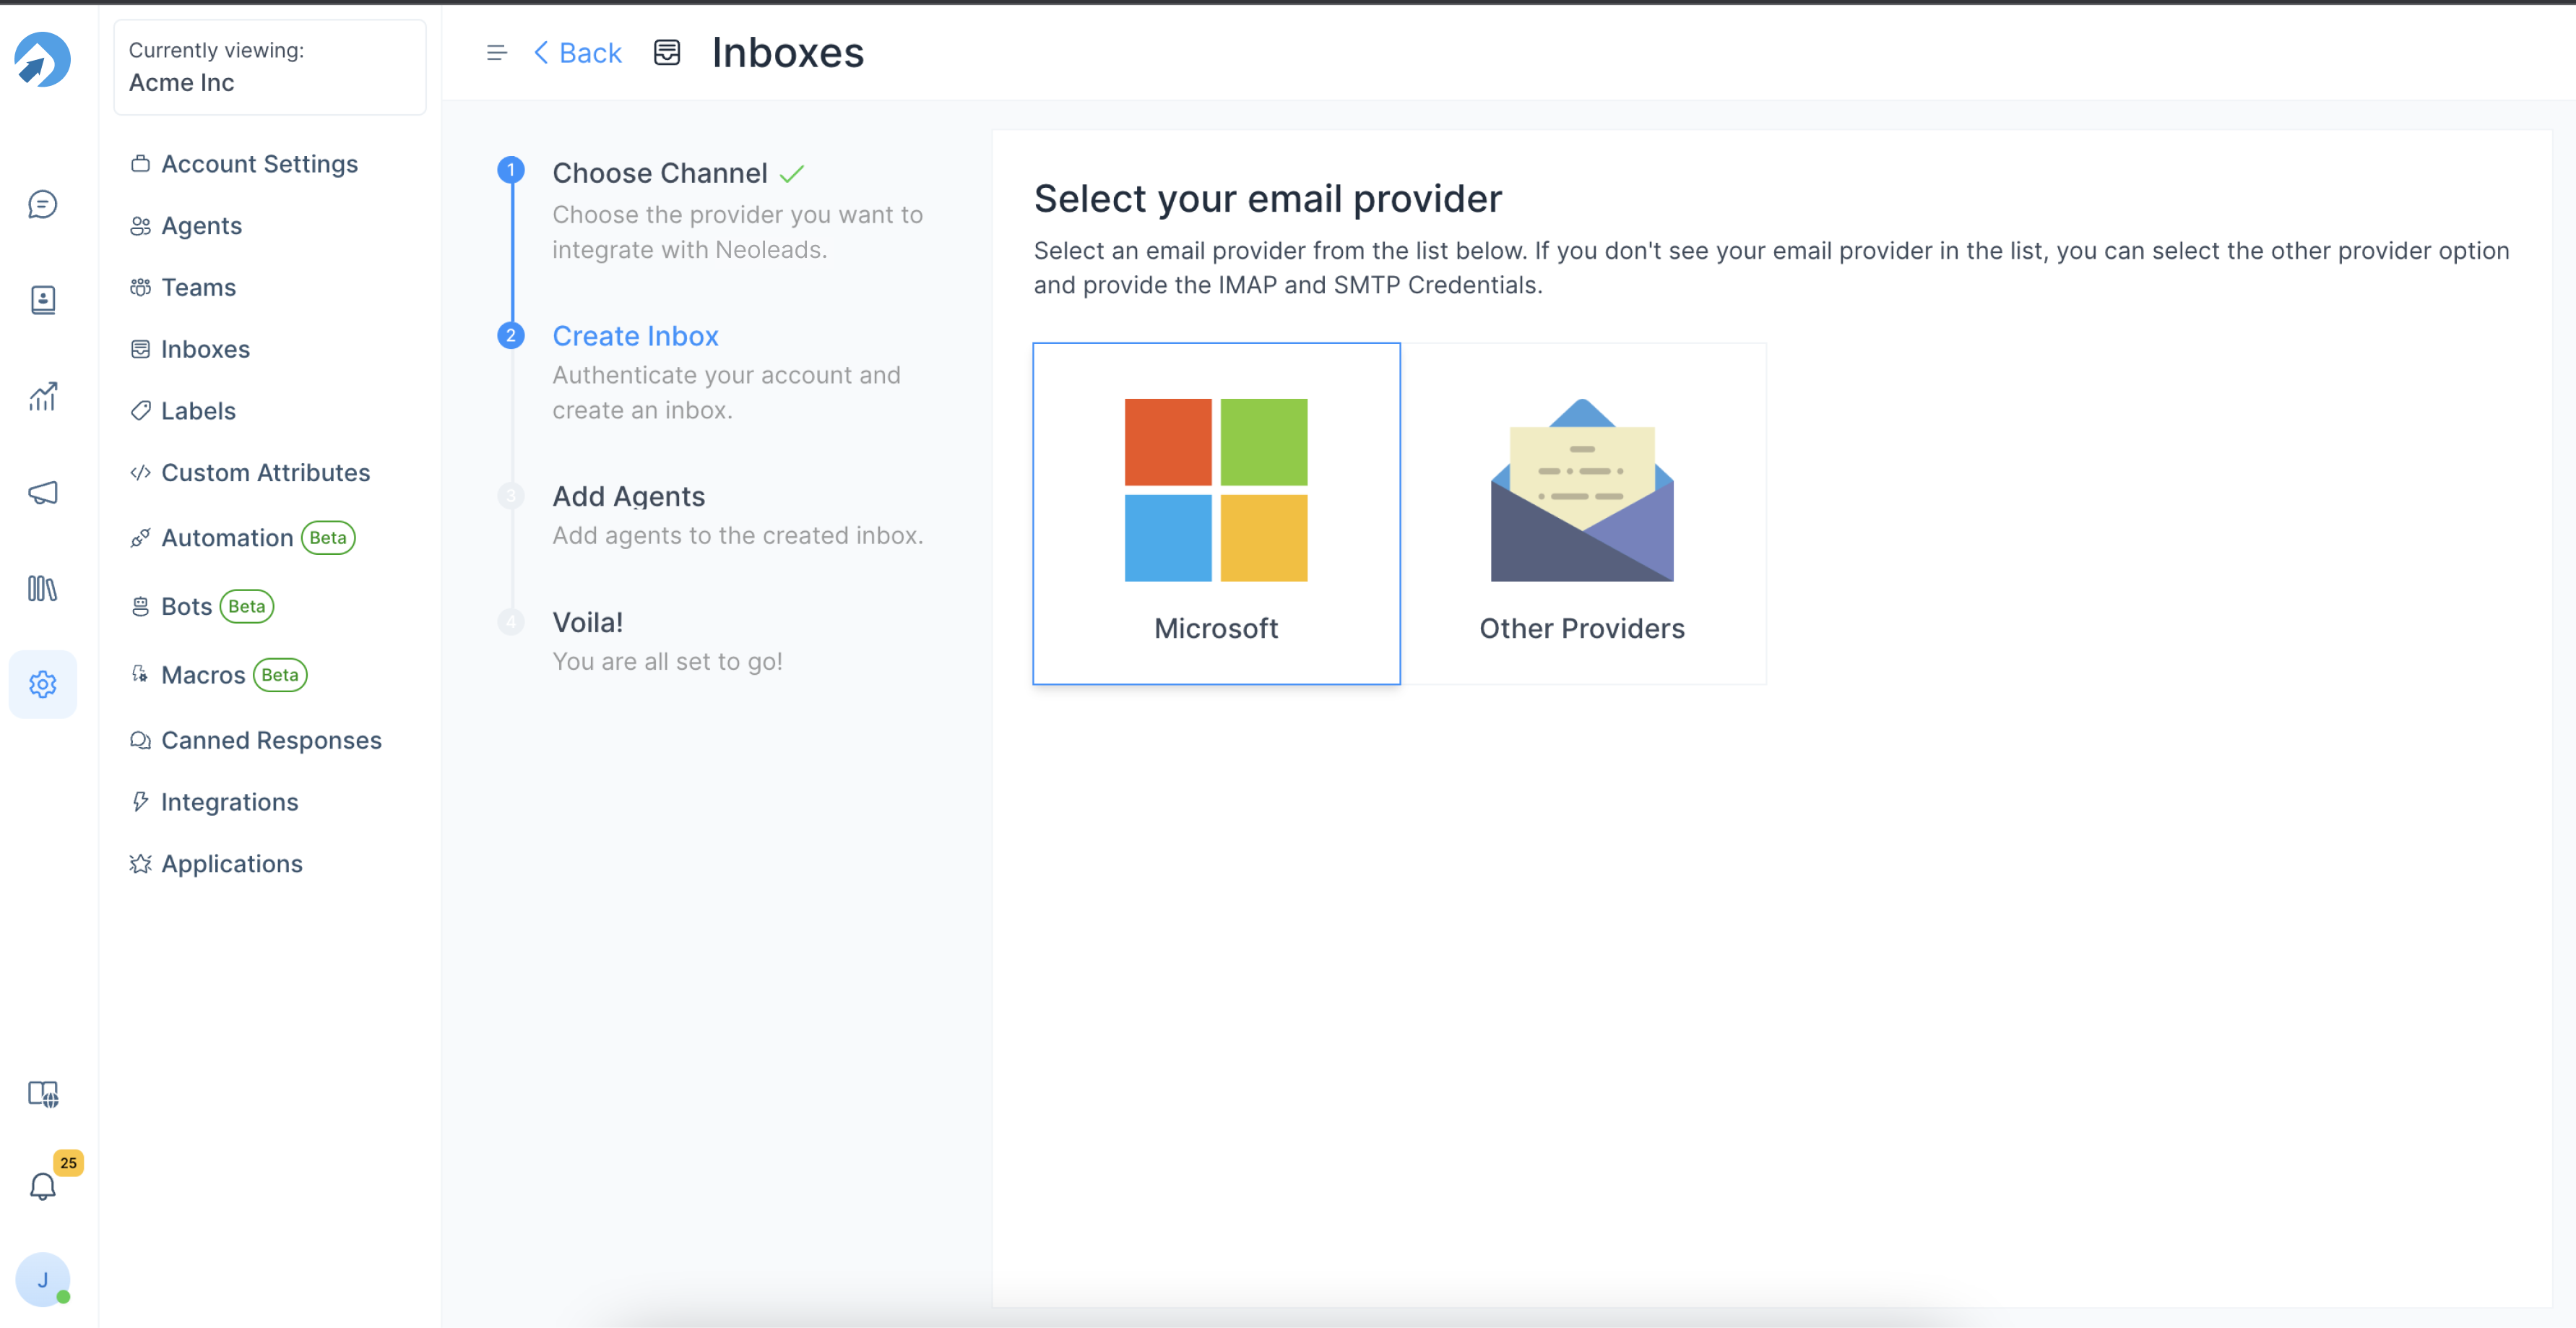Image resolution: width=2576 pixels, height=1328 pixels.
Task: Toggle sidebar with hamburger menu icon
Action: [496, 53]
